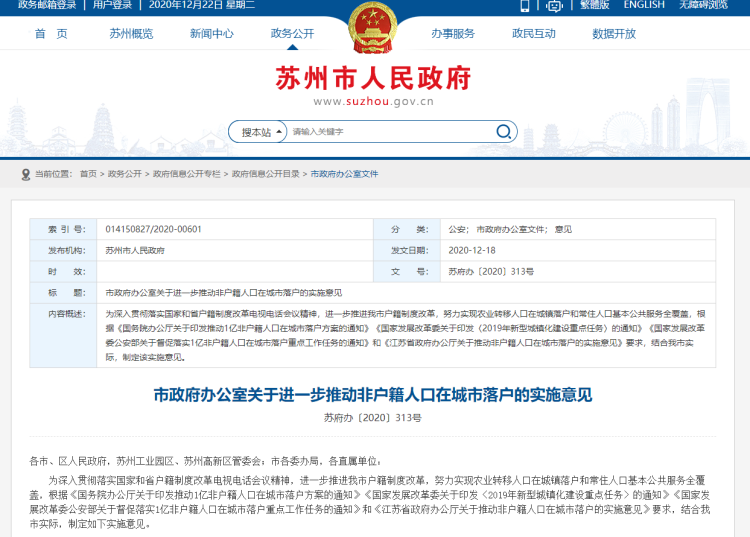
Task: Go to 首页 in the main navigation
Action: point(51,34)
